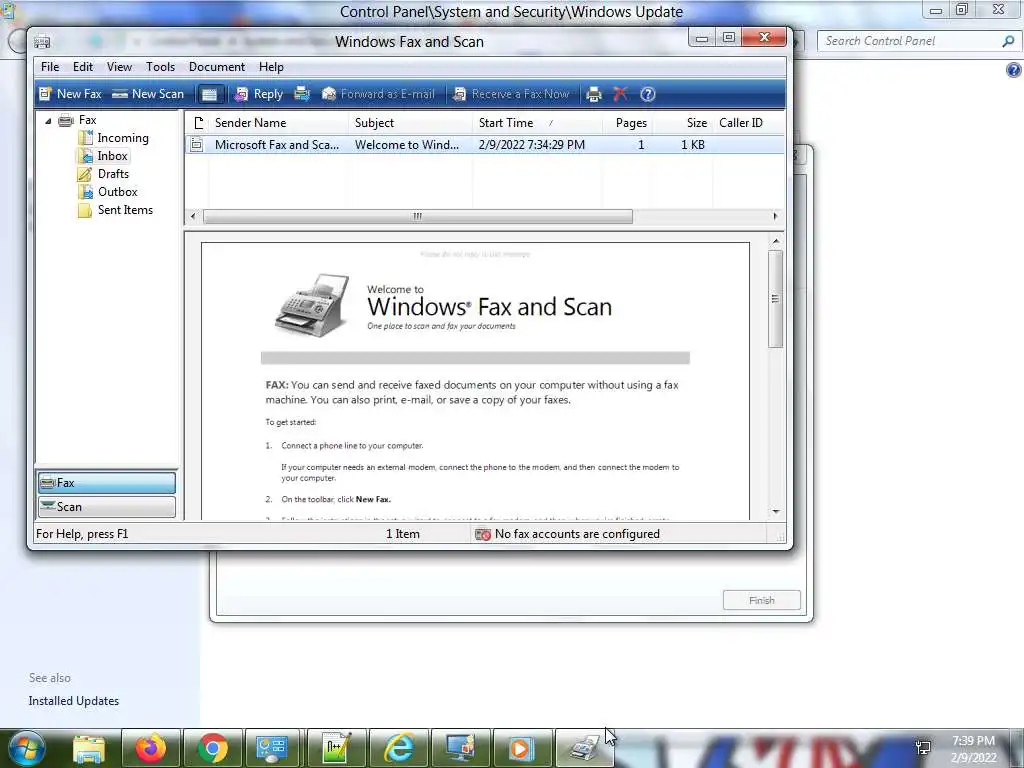
Task: Click the preview pane vertical scrollbar thumb
Action: (x=775, y=299)
